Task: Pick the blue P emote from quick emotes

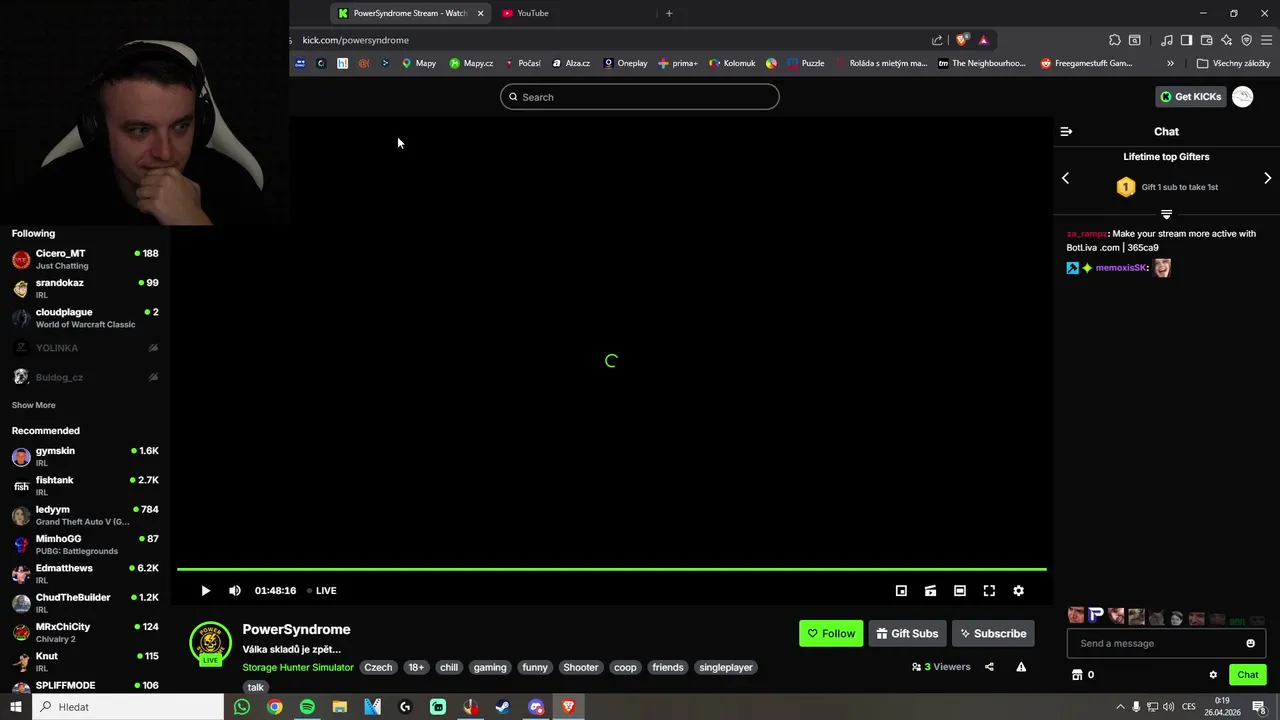Action: coord(1096,616)
